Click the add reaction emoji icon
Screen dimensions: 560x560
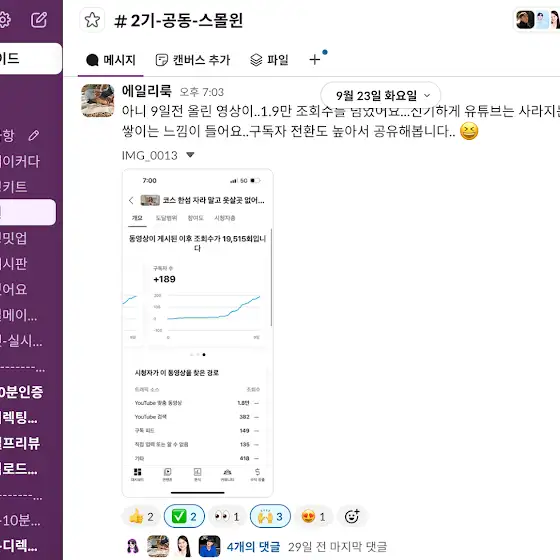(352, 516)
